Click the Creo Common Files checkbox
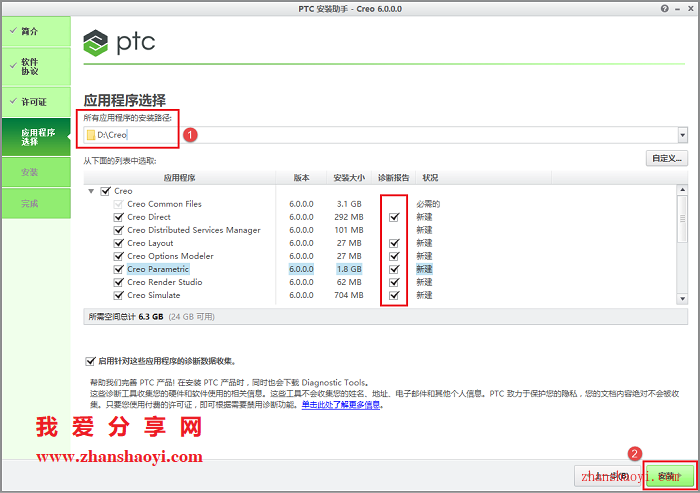700x493 pixels. (x=118, y=204)
